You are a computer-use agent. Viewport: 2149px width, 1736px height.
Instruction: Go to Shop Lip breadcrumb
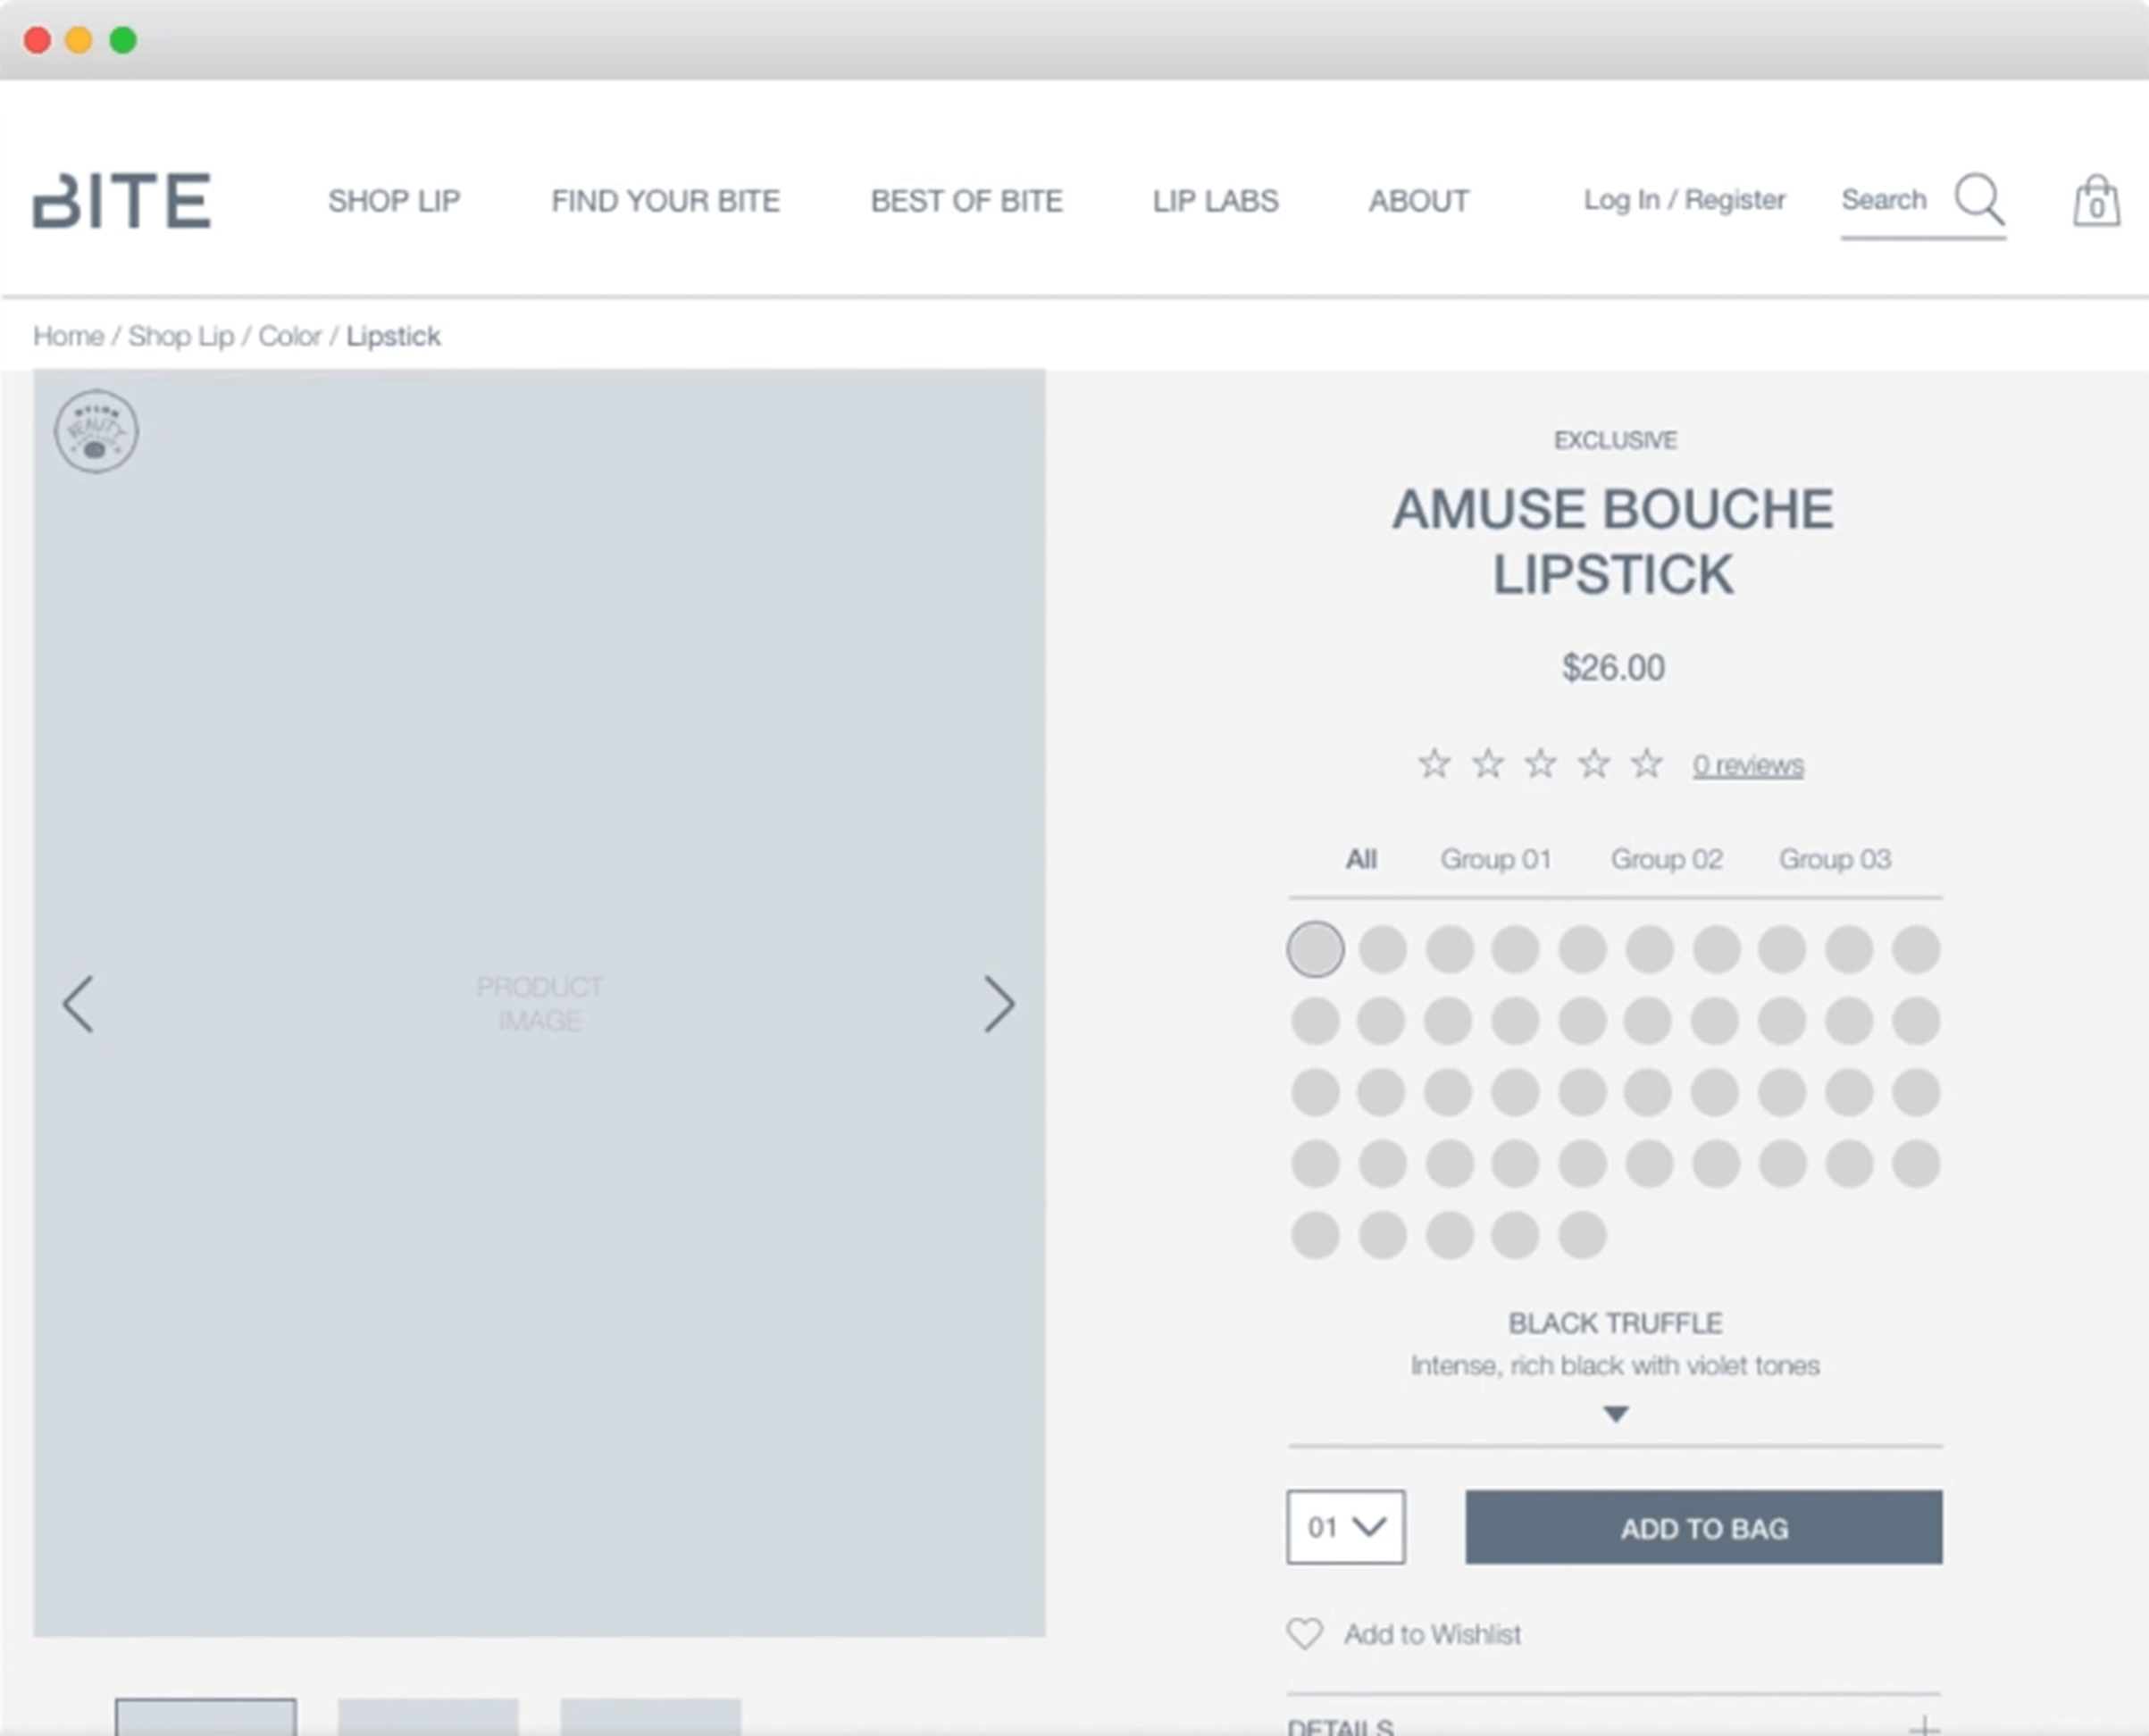(x=181, y=336)
